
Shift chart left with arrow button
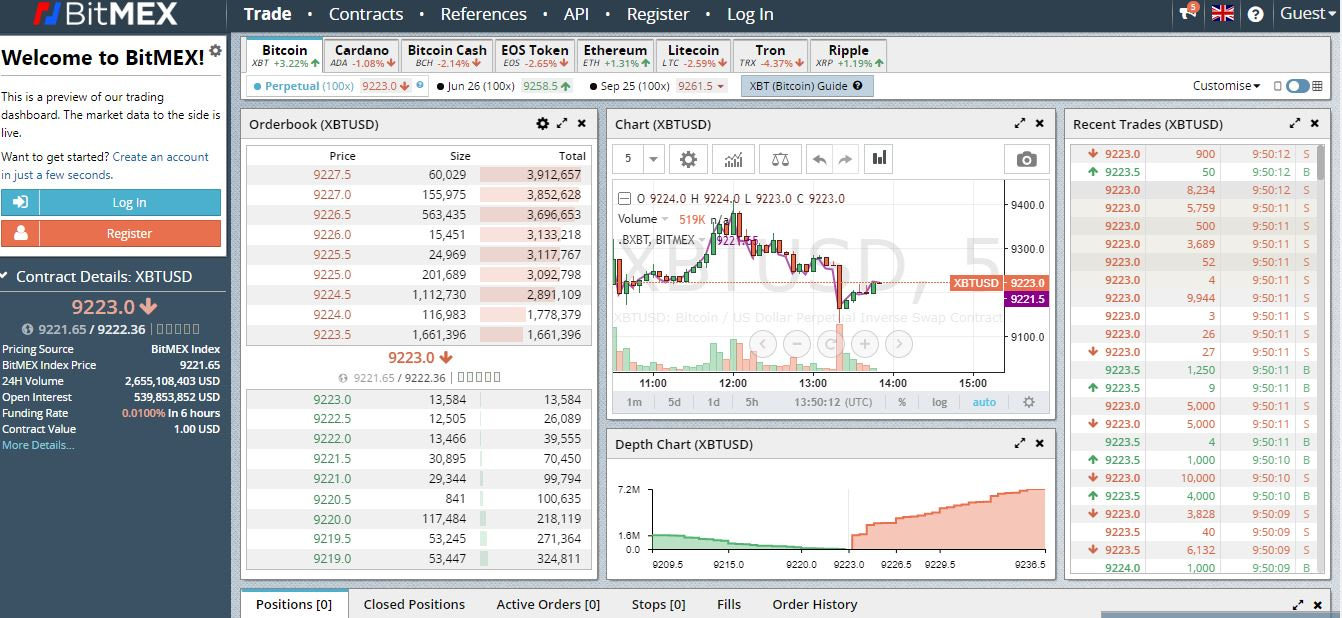tap(762, 344)
